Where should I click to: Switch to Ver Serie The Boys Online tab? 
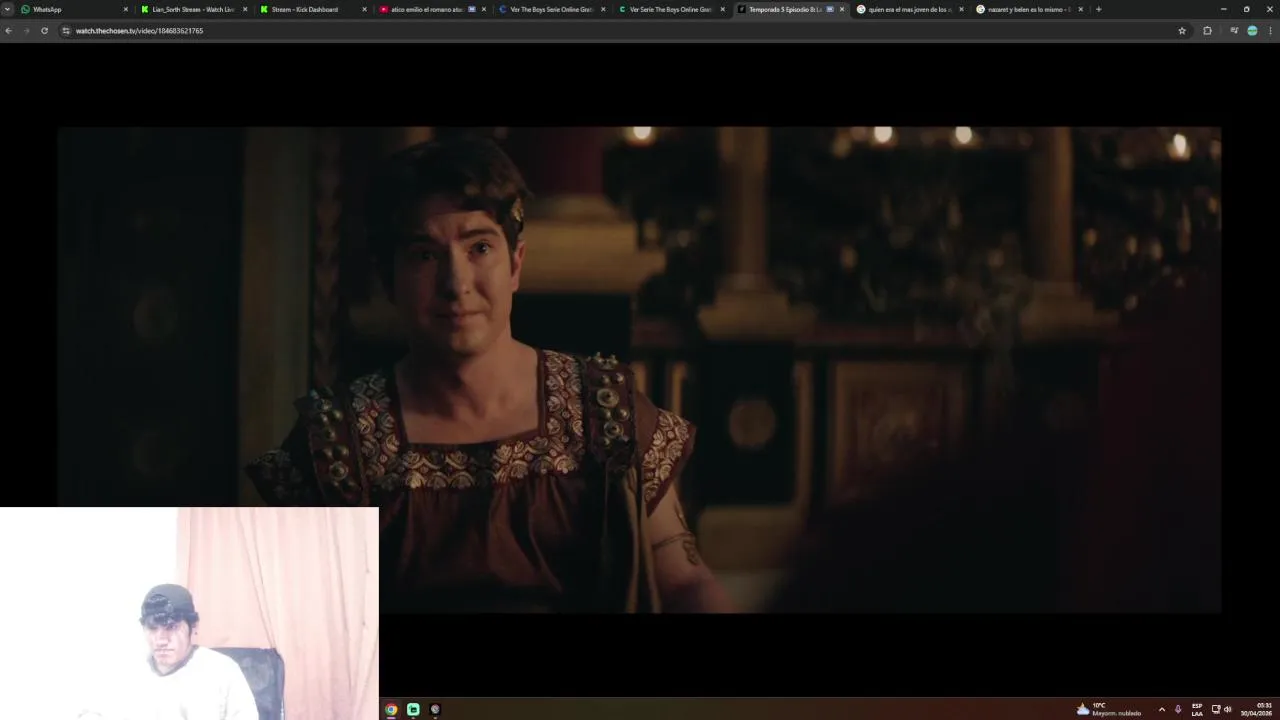(x=670, y=9)
